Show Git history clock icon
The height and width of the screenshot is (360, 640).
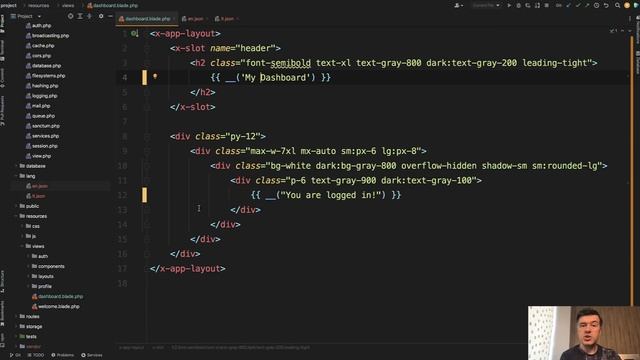pyautogui.click(x=597, y=5)
